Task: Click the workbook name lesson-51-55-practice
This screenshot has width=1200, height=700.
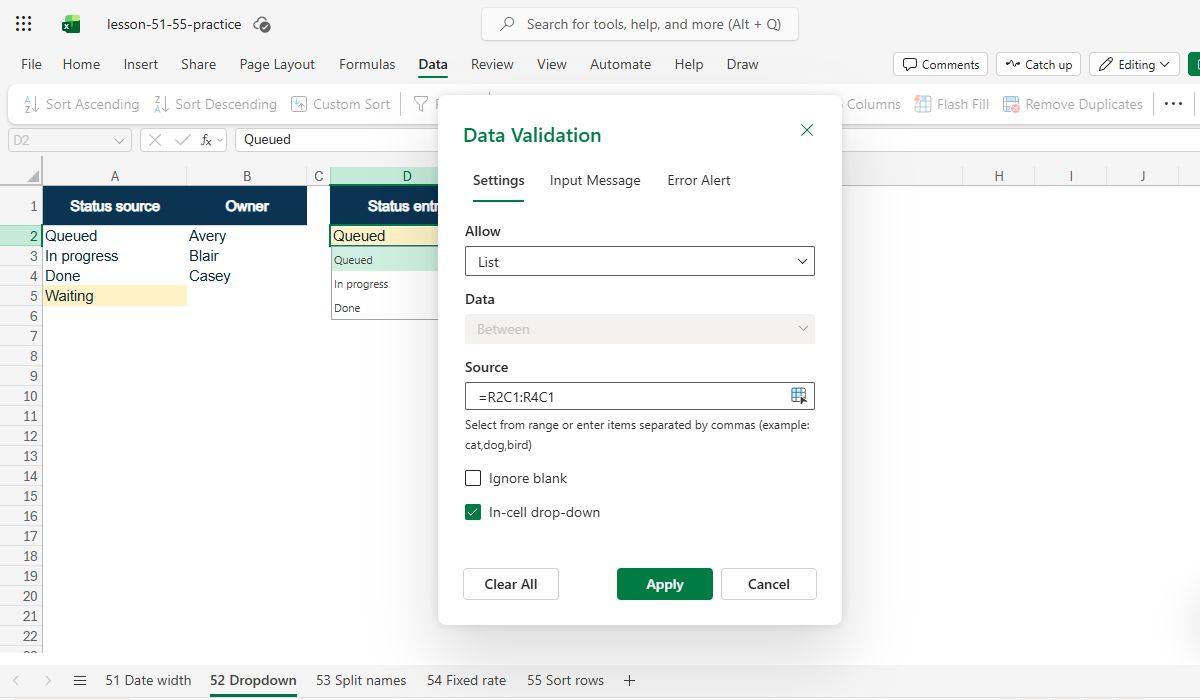Action: [x=174, y=24]
